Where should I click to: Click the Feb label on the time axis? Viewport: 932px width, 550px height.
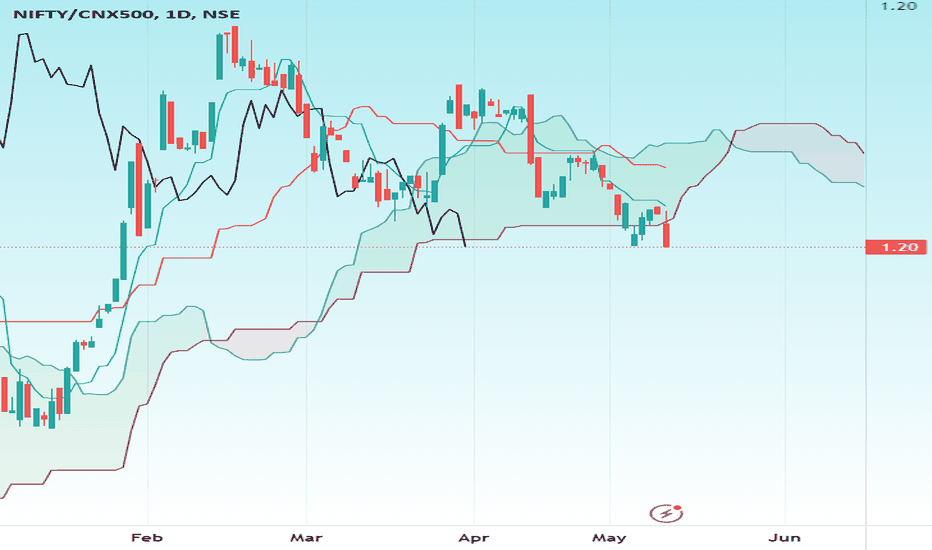[147, 538]
